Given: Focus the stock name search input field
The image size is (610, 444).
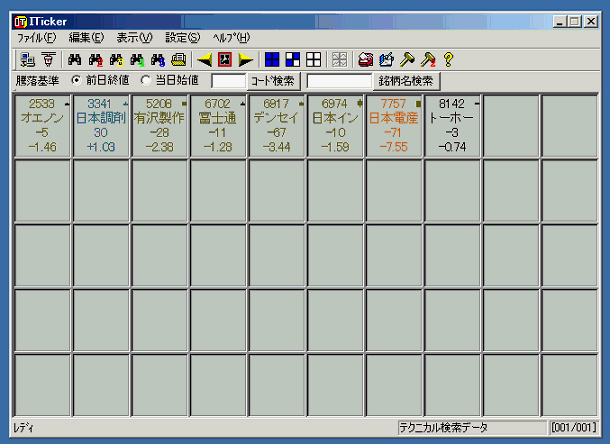Looking at the screenshot, I should click(339, 81).
